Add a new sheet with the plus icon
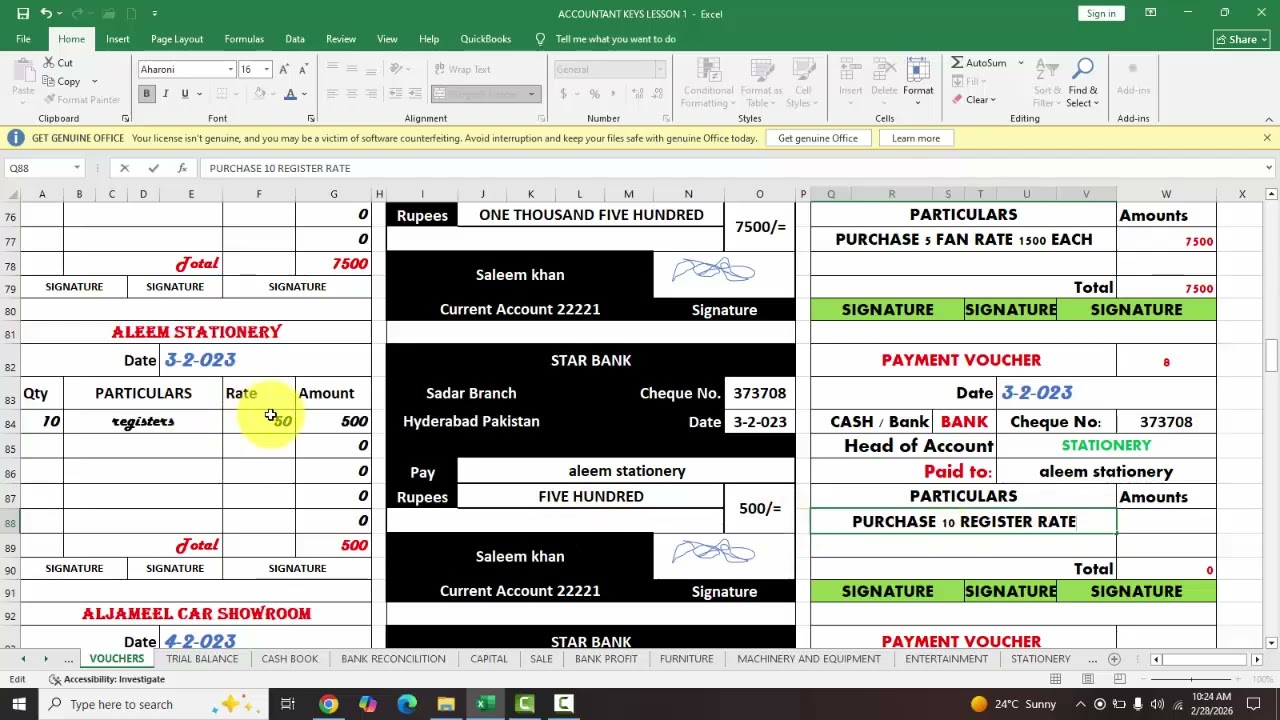Viewport: 1280px width, 720px height. (1114, 659)
